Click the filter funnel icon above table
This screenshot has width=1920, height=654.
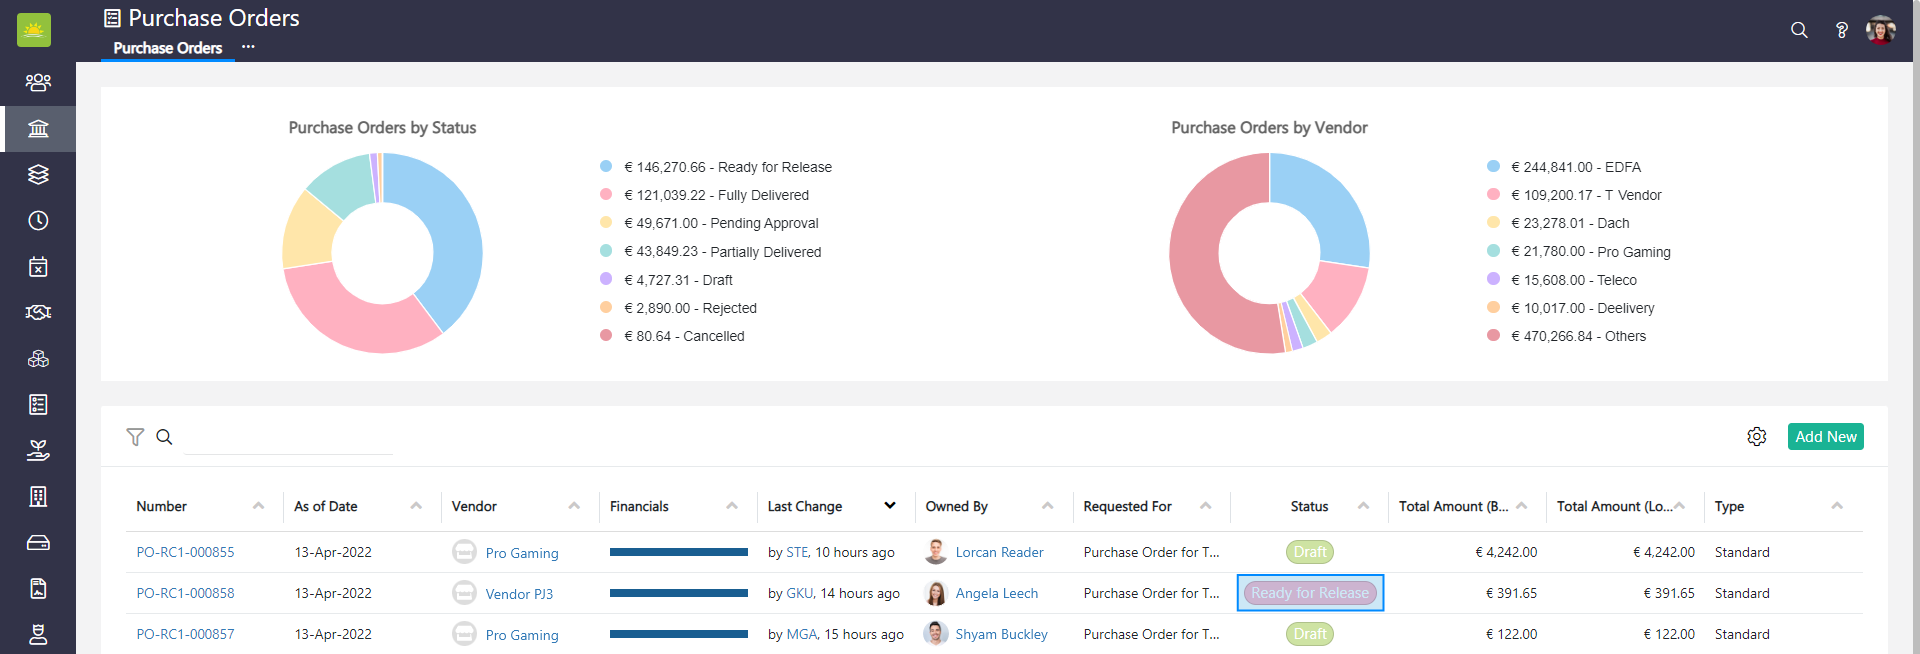click(x=135, y=437)
